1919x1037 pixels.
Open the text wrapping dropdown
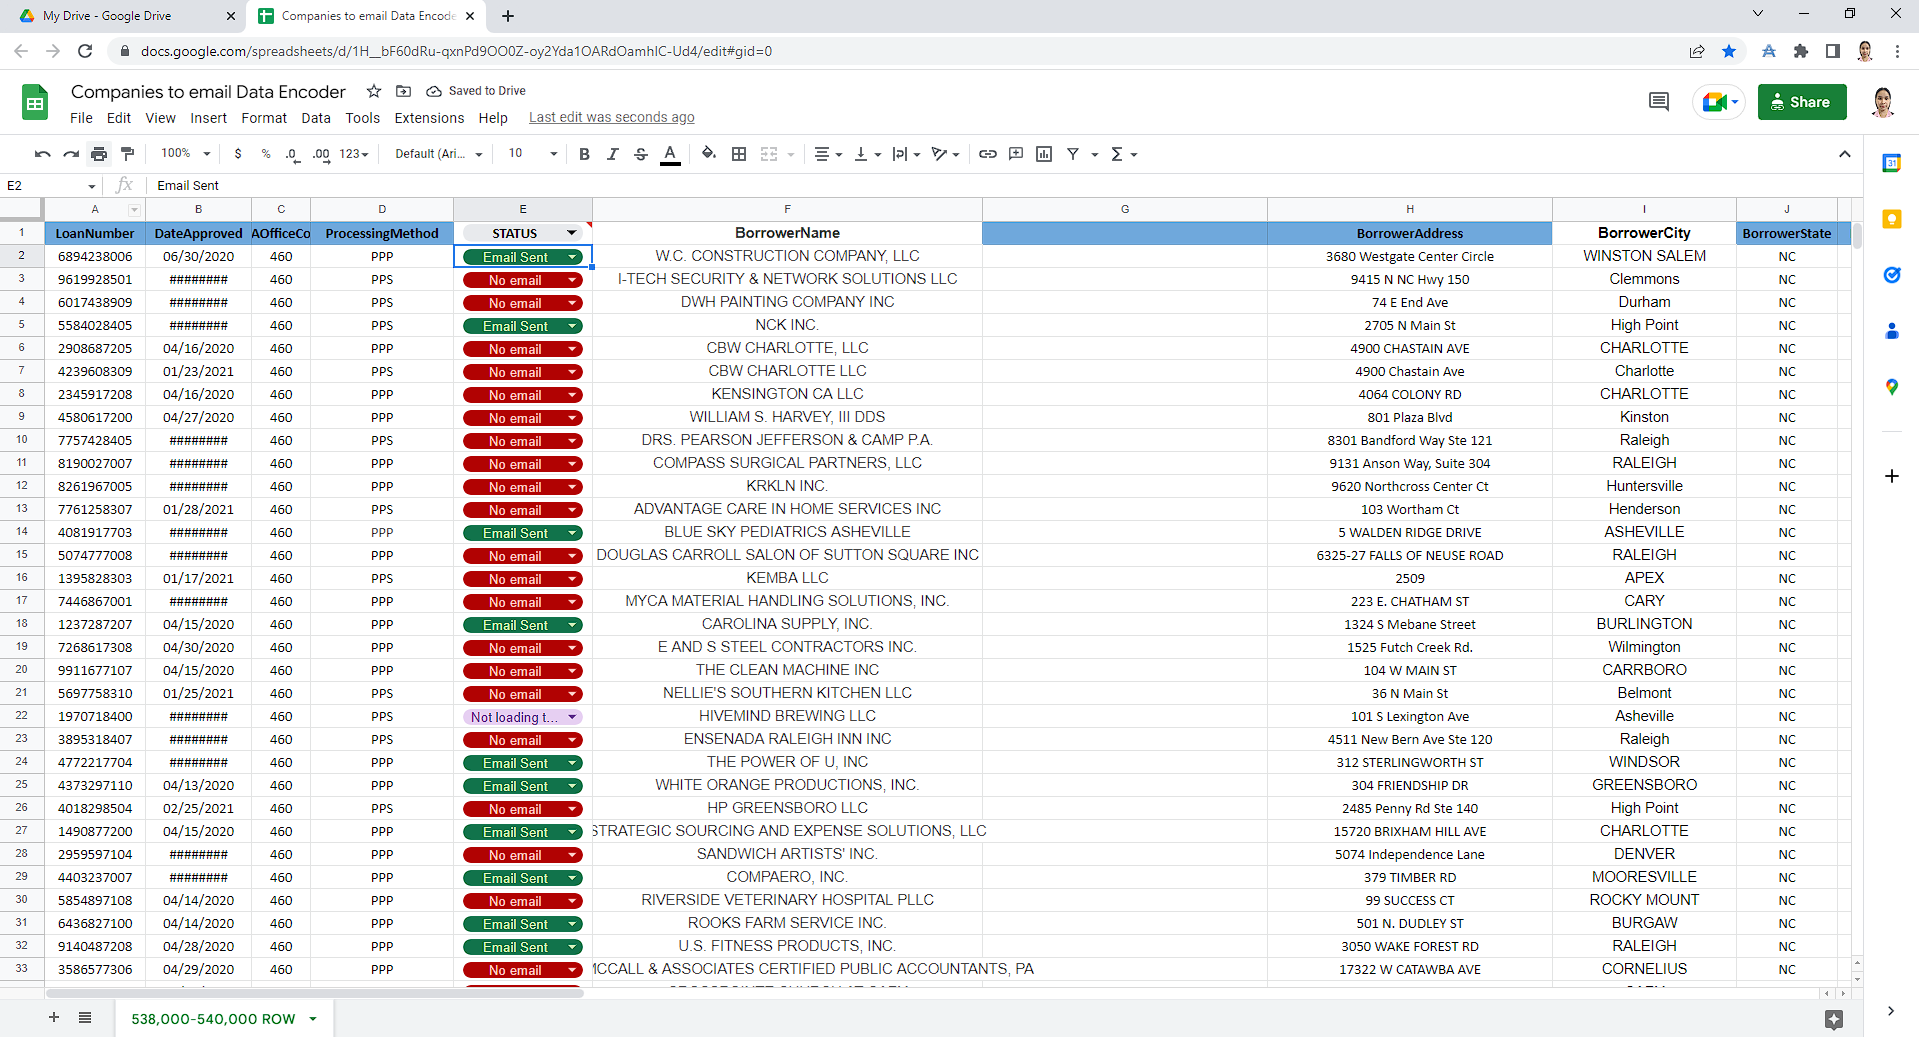coord(906,154)
